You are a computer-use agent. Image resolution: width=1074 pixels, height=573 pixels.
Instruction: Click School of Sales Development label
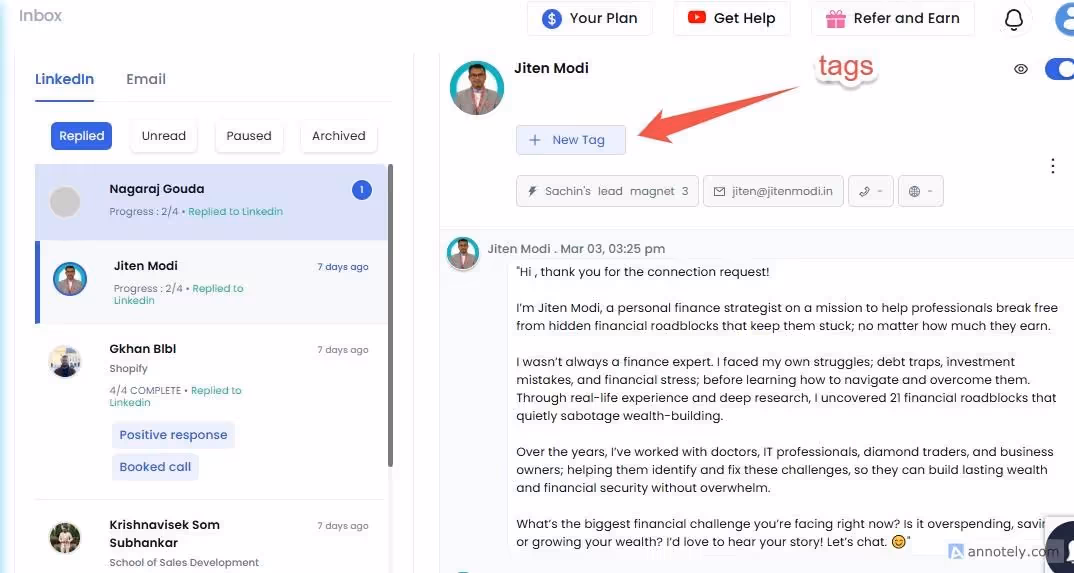[x=184, y=563]
